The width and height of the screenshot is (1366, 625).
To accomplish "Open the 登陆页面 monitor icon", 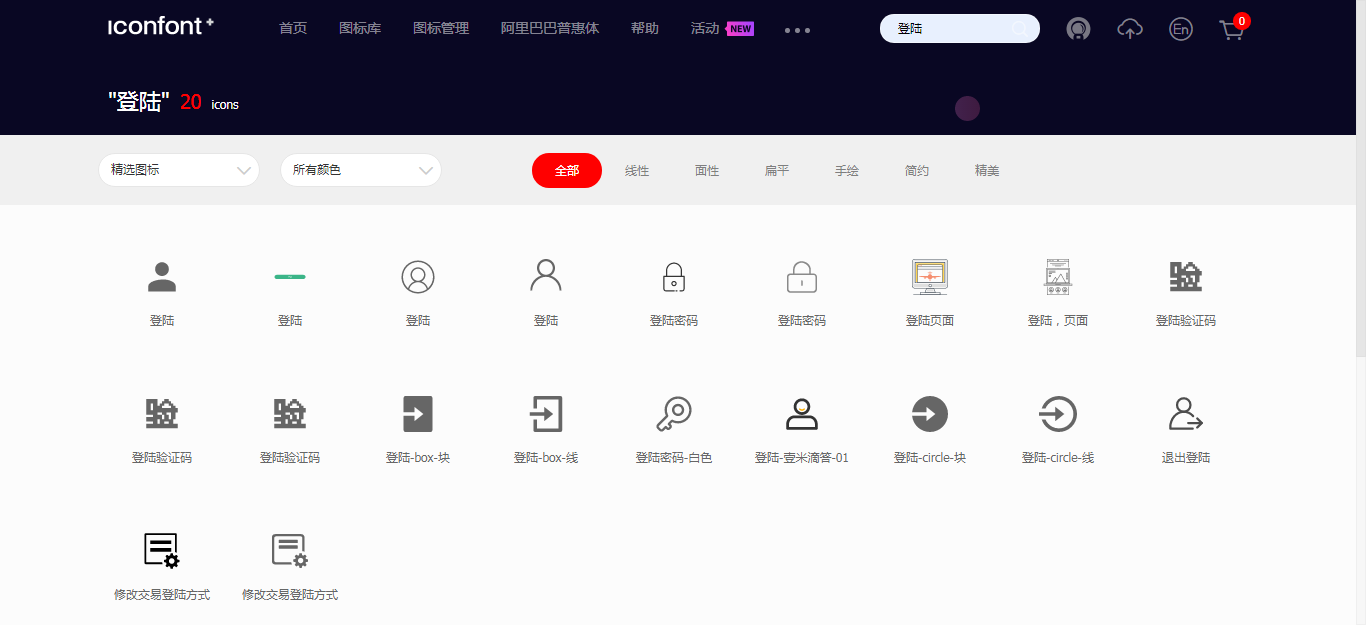I will (x=930, y=276).
